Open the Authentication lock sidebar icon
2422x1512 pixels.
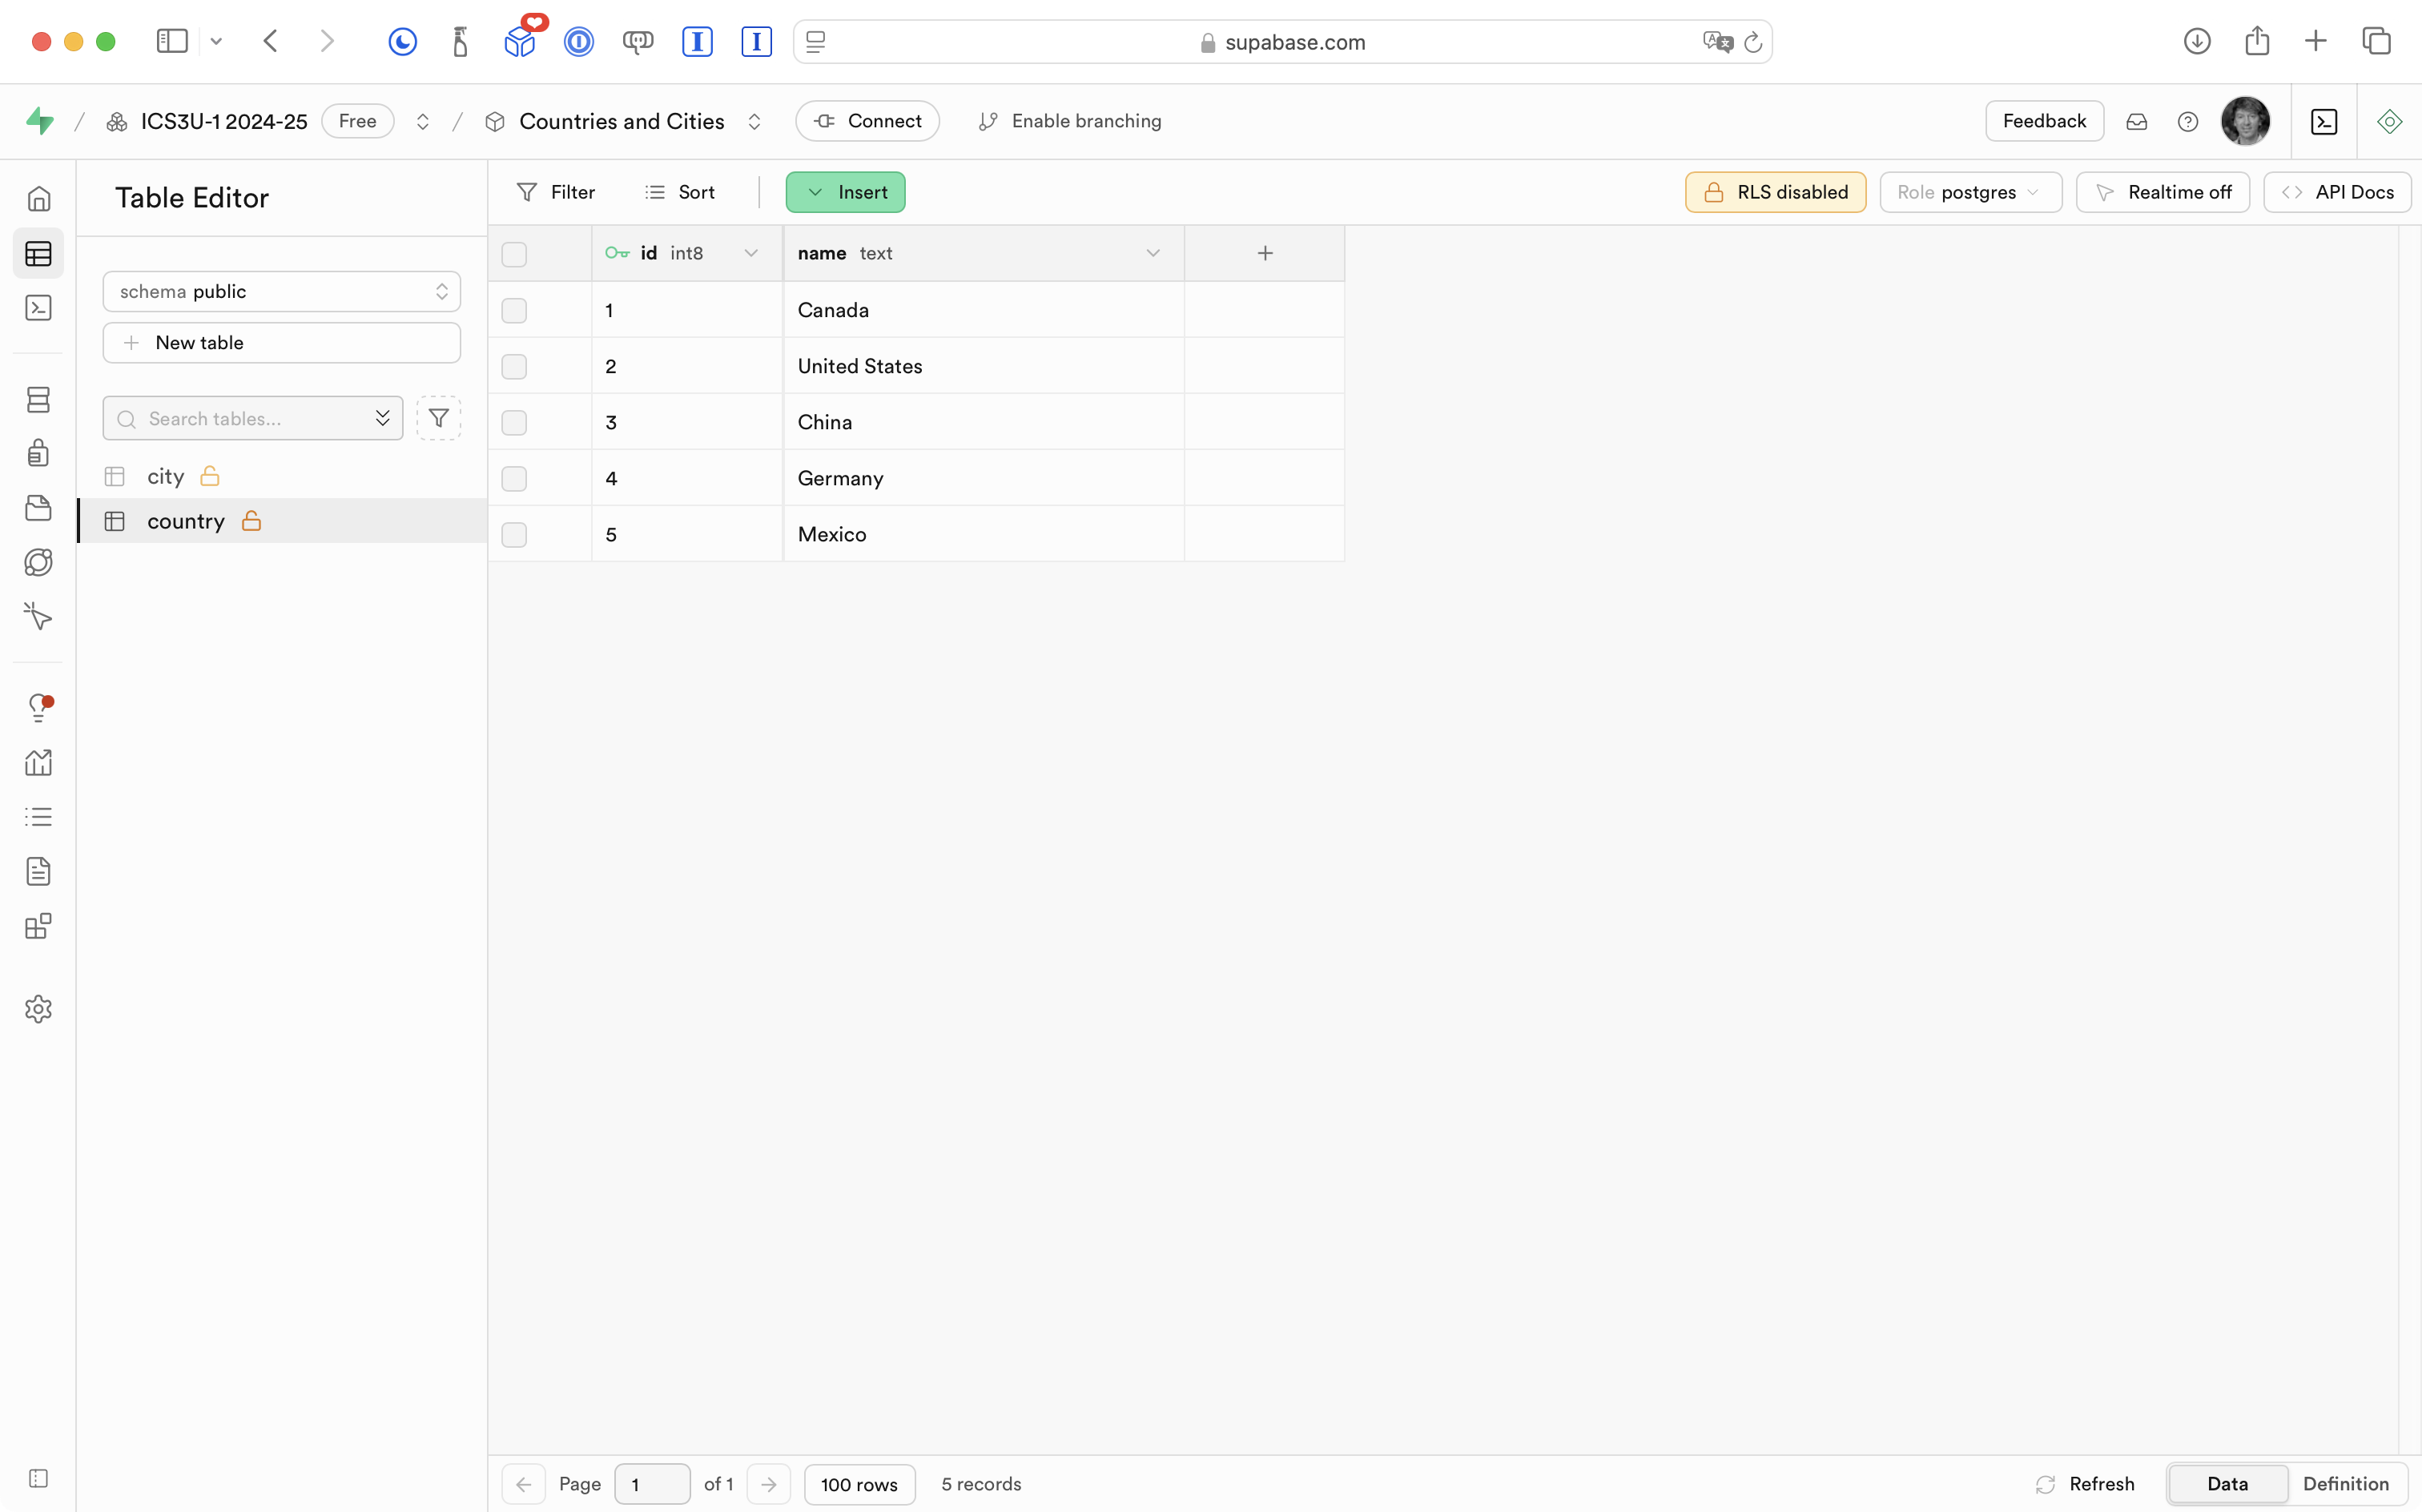38,453
